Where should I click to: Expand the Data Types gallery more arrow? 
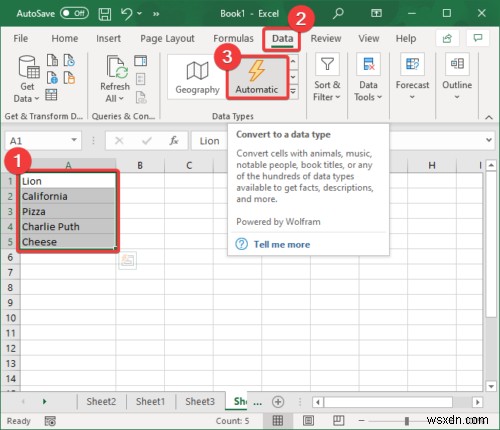click(293, 91)
